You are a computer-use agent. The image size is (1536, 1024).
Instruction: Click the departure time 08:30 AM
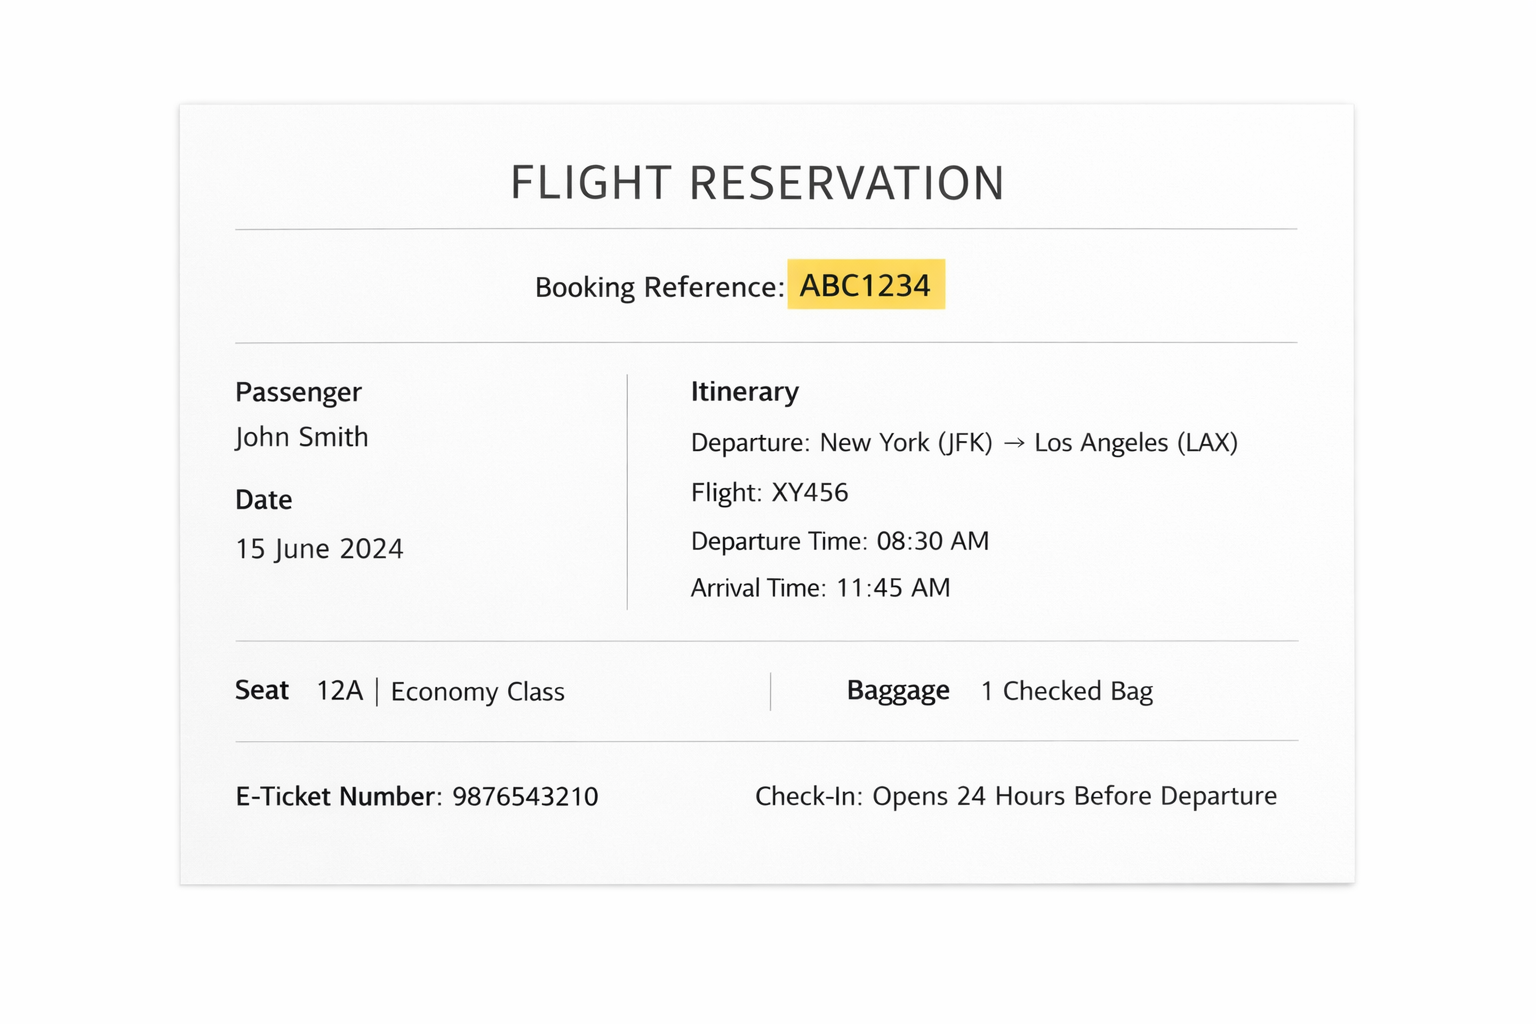point(932,541)
